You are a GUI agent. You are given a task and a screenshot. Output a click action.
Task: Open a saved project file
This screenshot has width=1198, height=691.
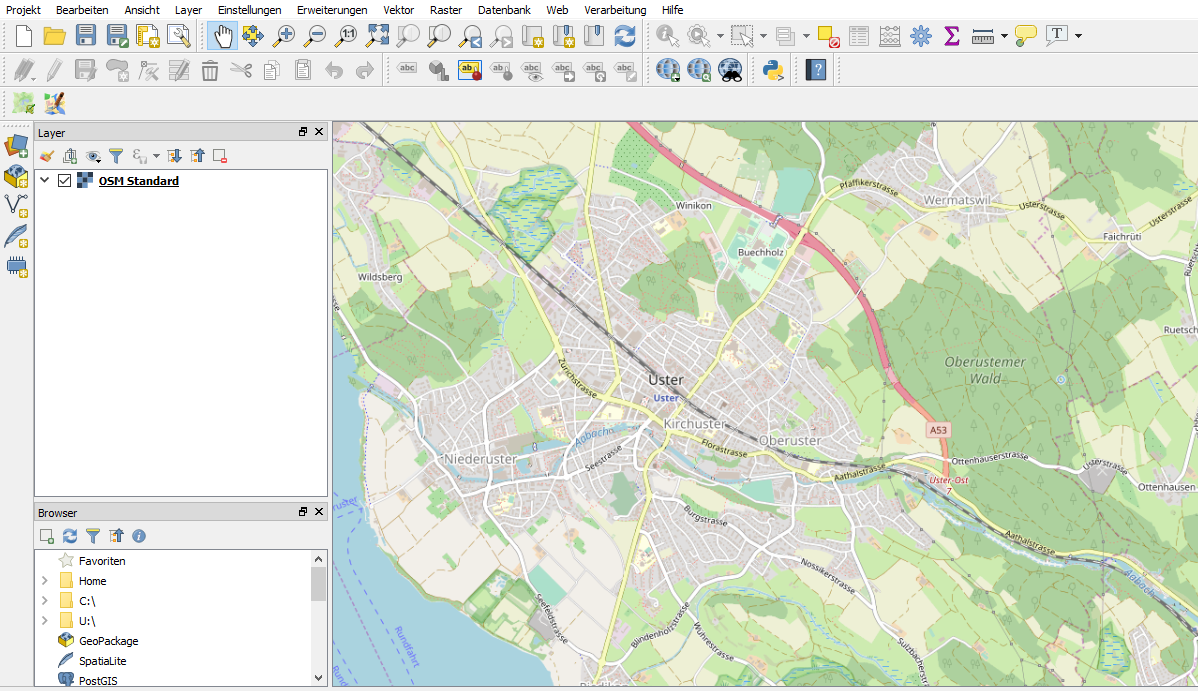(55, 35)
